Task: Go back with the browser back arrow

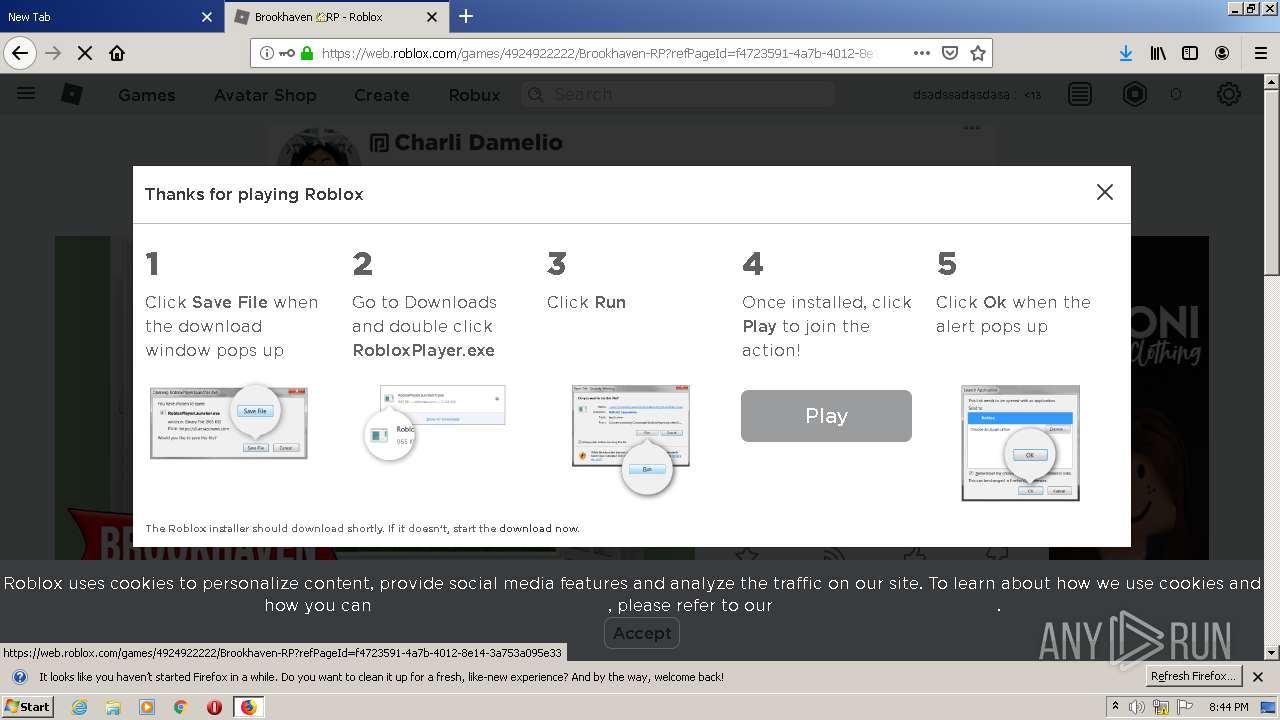Action: pos(20,53)
